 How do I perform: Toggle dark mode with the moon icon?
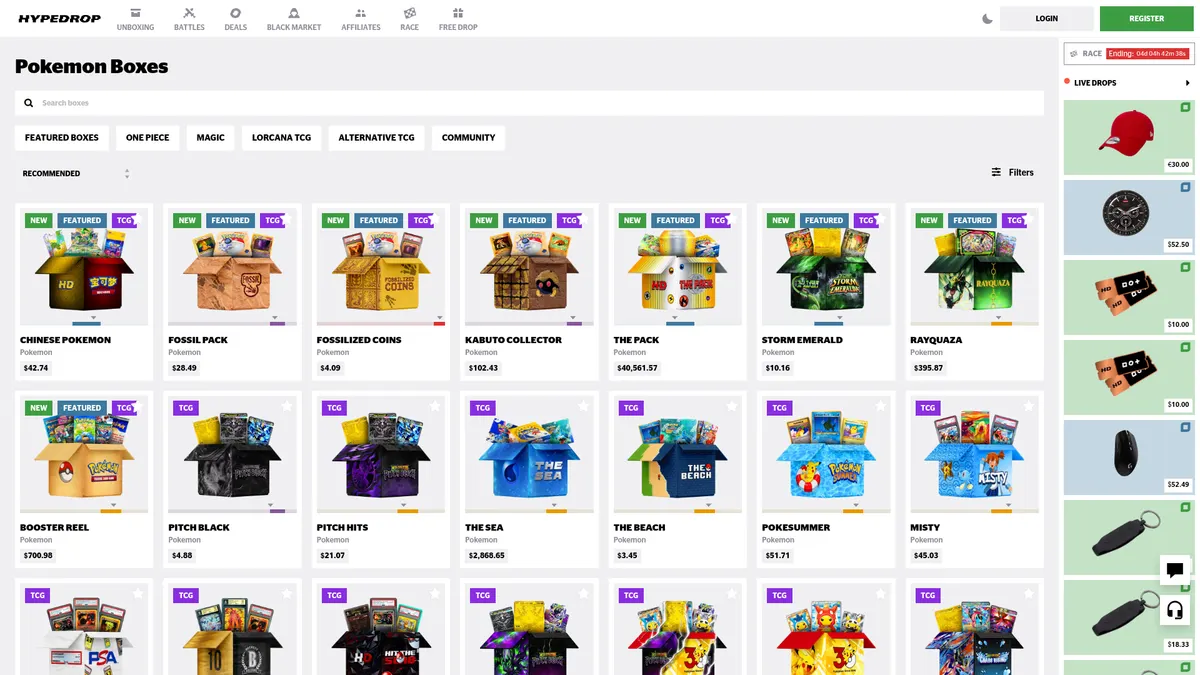987,18
